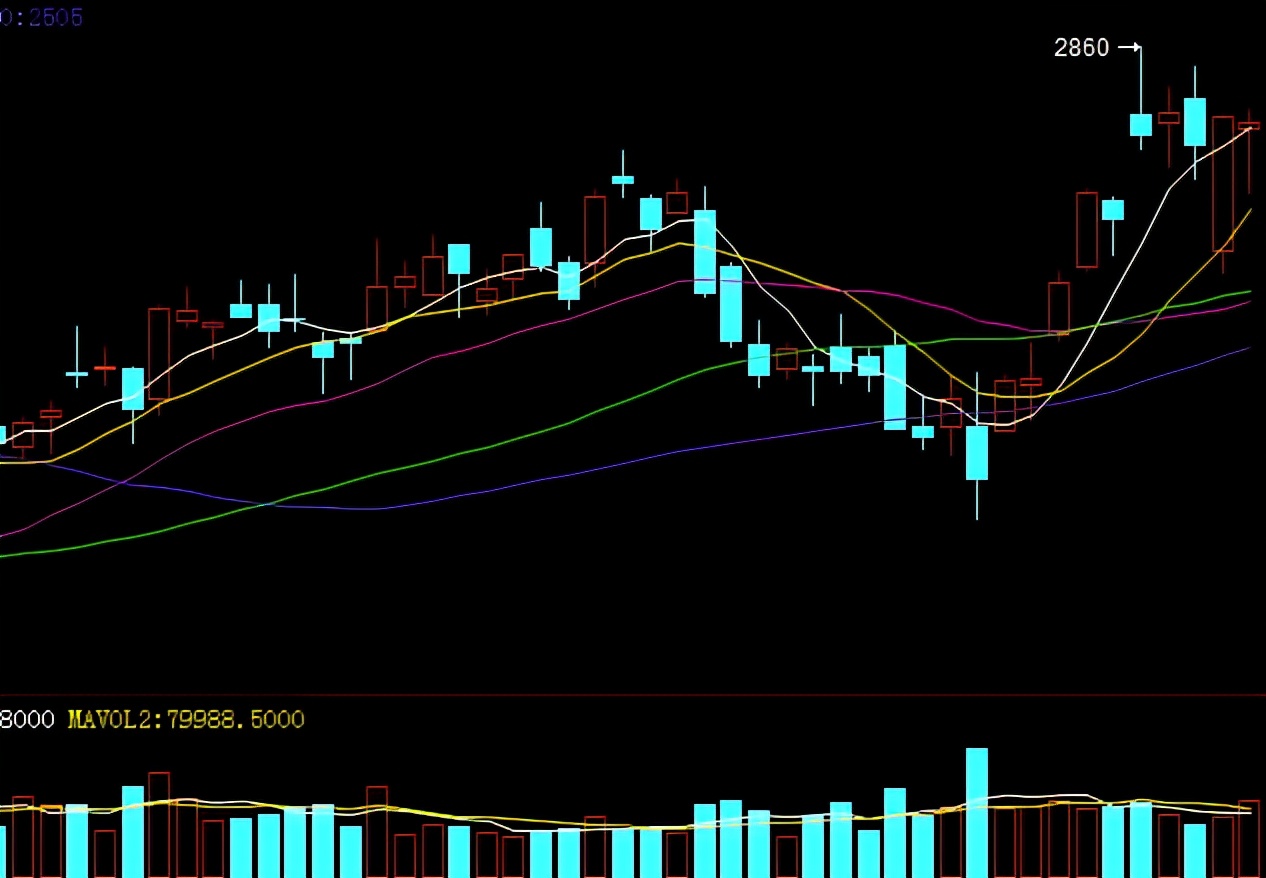Select the tallest hollow red volume bar
Viewport: 1266px width, 878px height.
[x=159, y=825]
